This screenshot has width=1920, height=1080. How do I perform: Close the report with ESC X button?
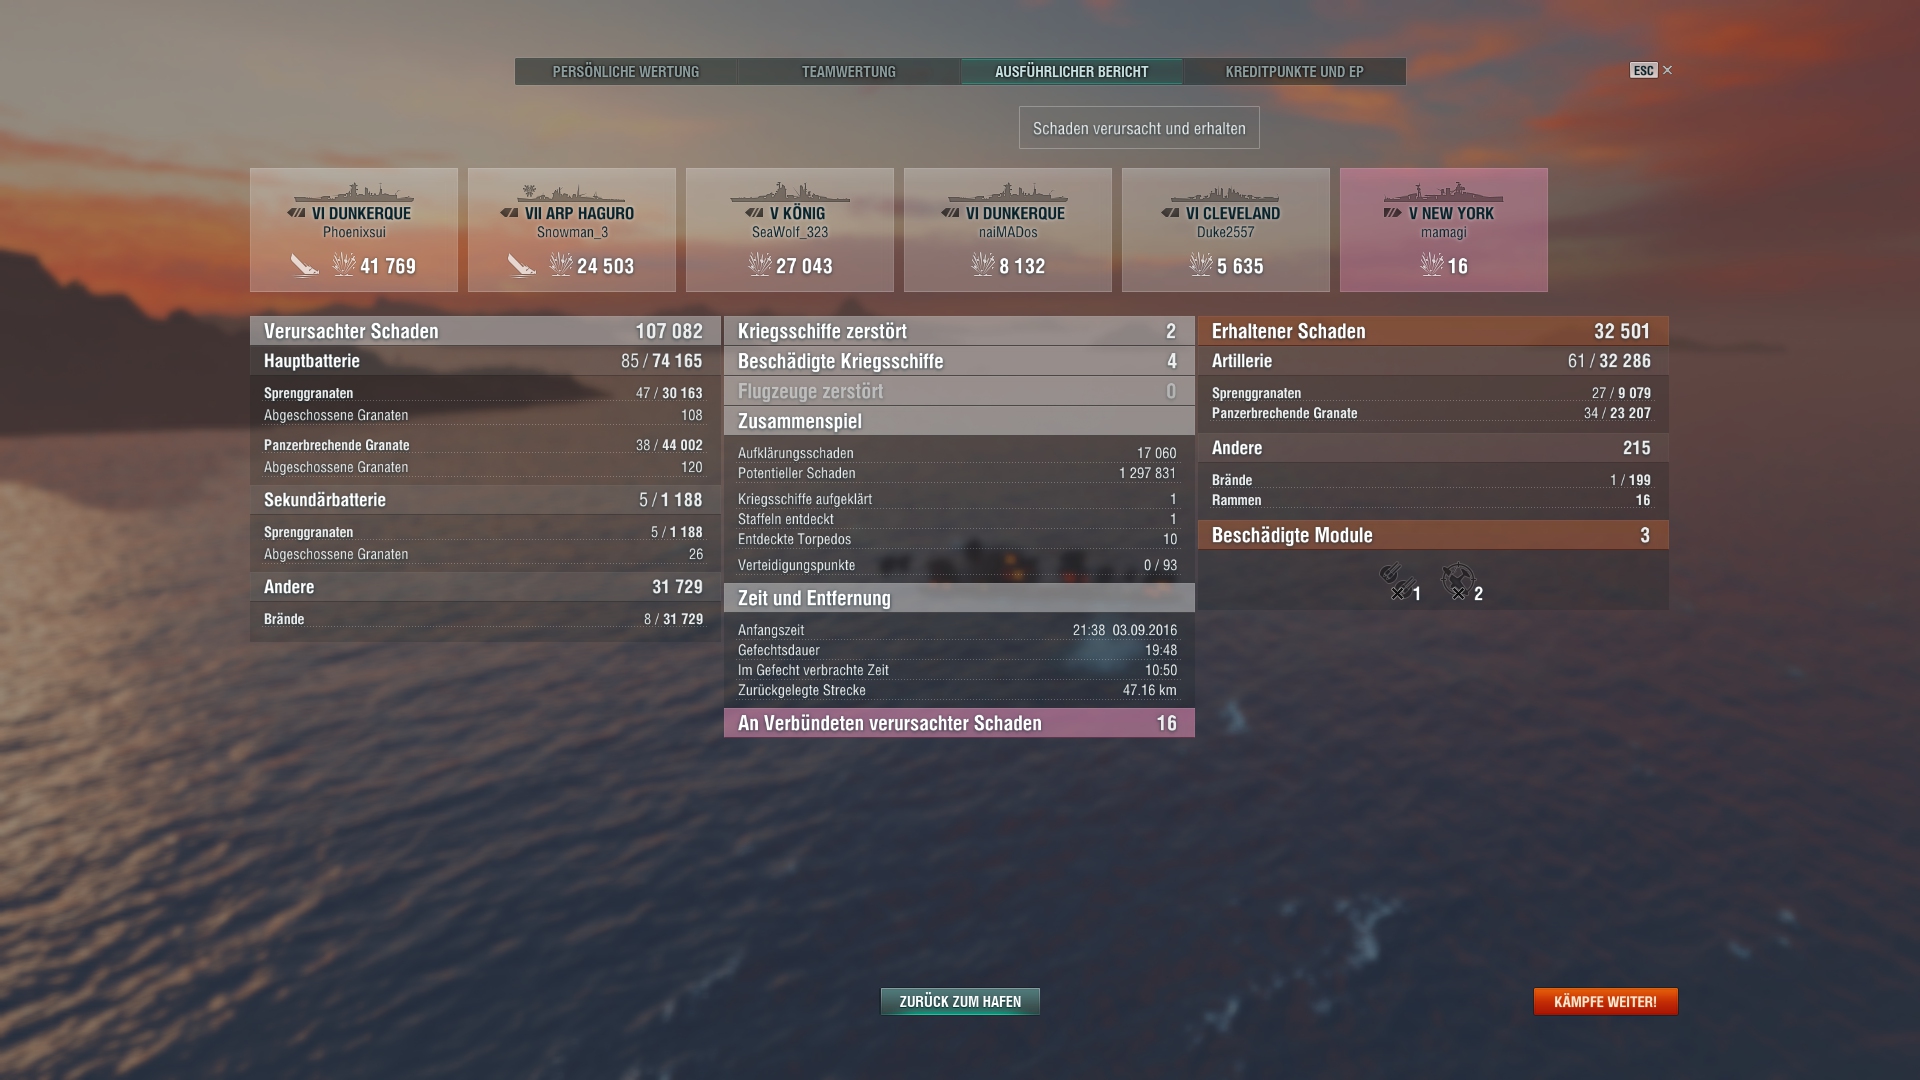(x=1666, y=70)
